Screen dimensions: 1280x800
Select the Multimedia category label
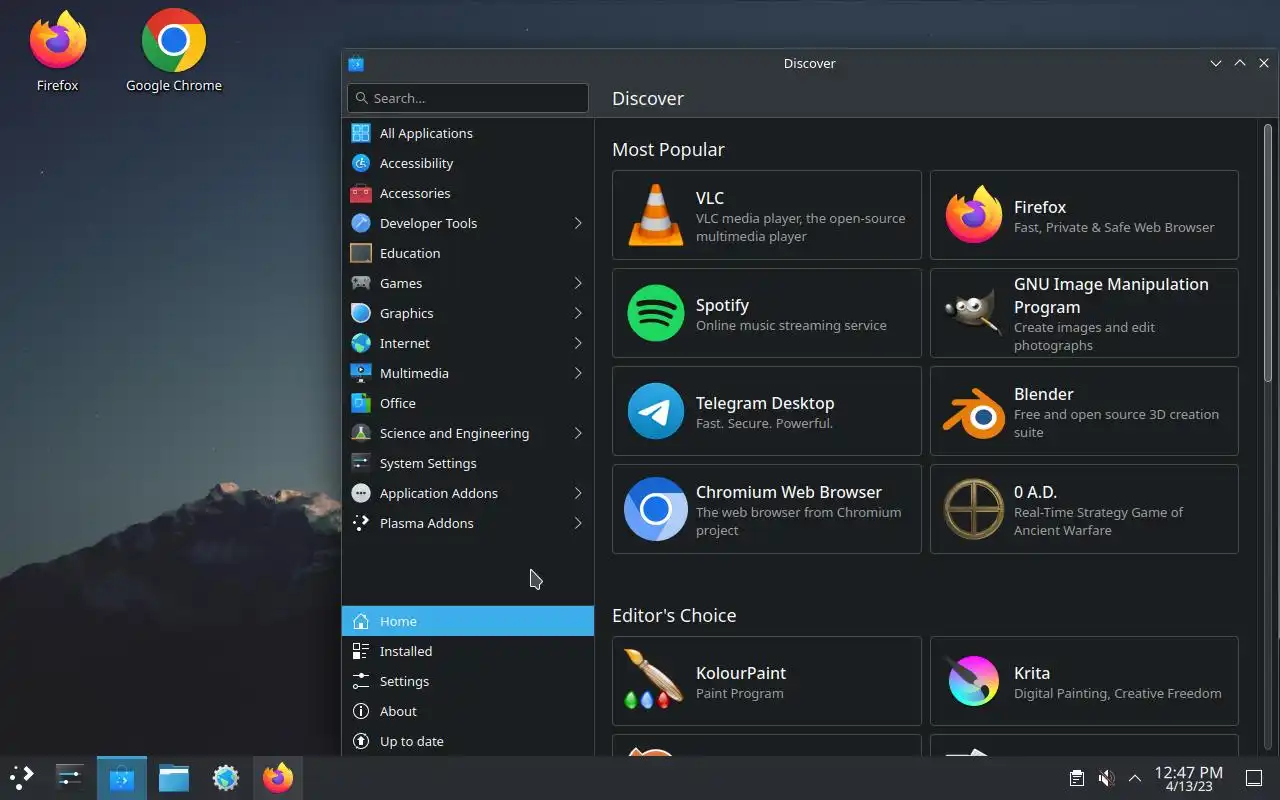[414, 373]
